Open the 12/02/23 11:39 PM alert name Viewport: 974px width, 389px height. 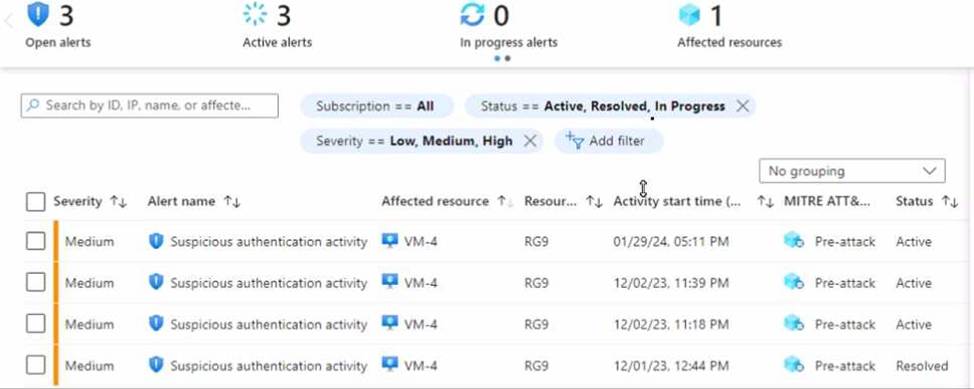pyautogui.click(x=268, y=283)
